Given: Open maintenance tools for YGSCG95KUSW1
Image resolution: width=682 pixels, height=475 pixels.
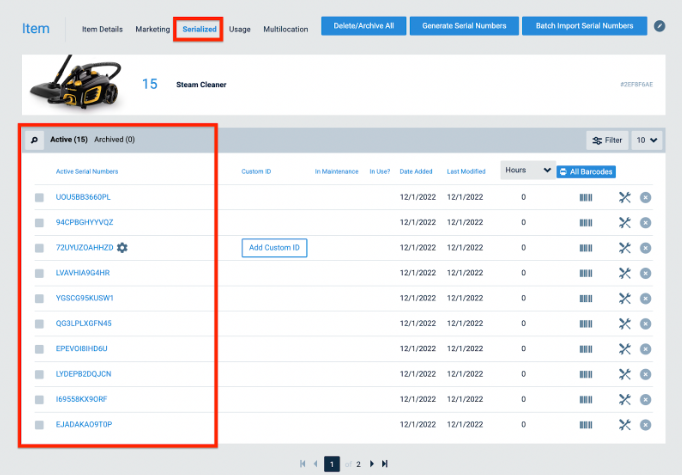Looking at the screenshot, I should 625,298.
